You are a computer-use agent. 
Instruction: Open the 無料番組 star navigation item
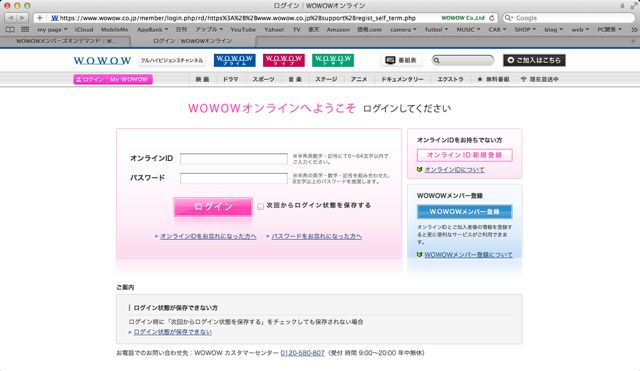[x=493, y=79]
